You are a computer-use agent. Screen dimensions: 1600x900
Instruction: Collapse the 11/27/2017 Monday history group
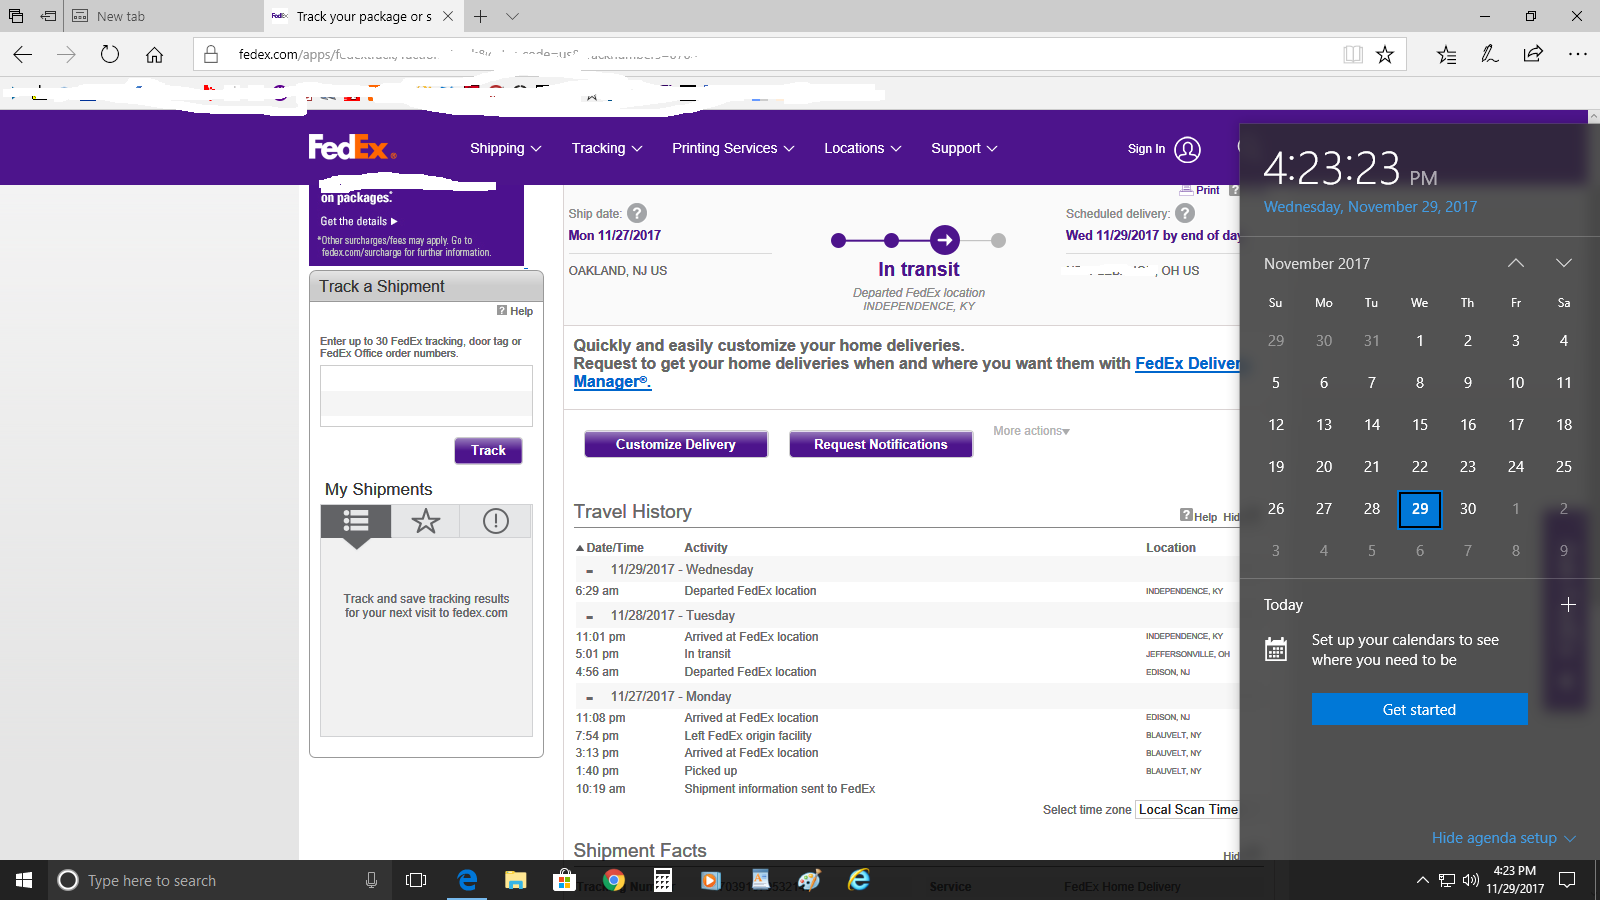click(x=589, y=698)
